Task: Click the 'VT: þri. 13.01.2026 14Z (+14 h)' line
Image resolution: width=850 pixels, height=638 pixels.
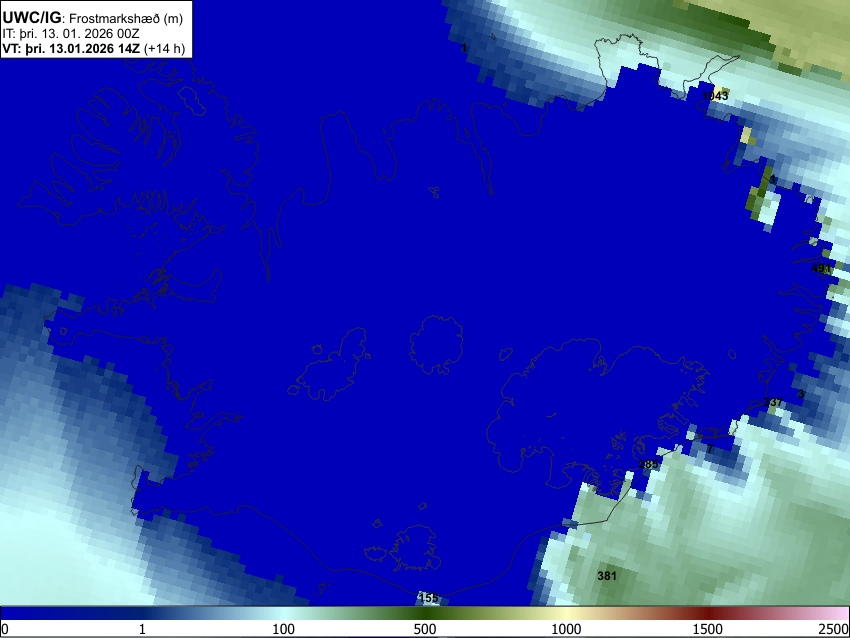Action: (x=94, y=48)
